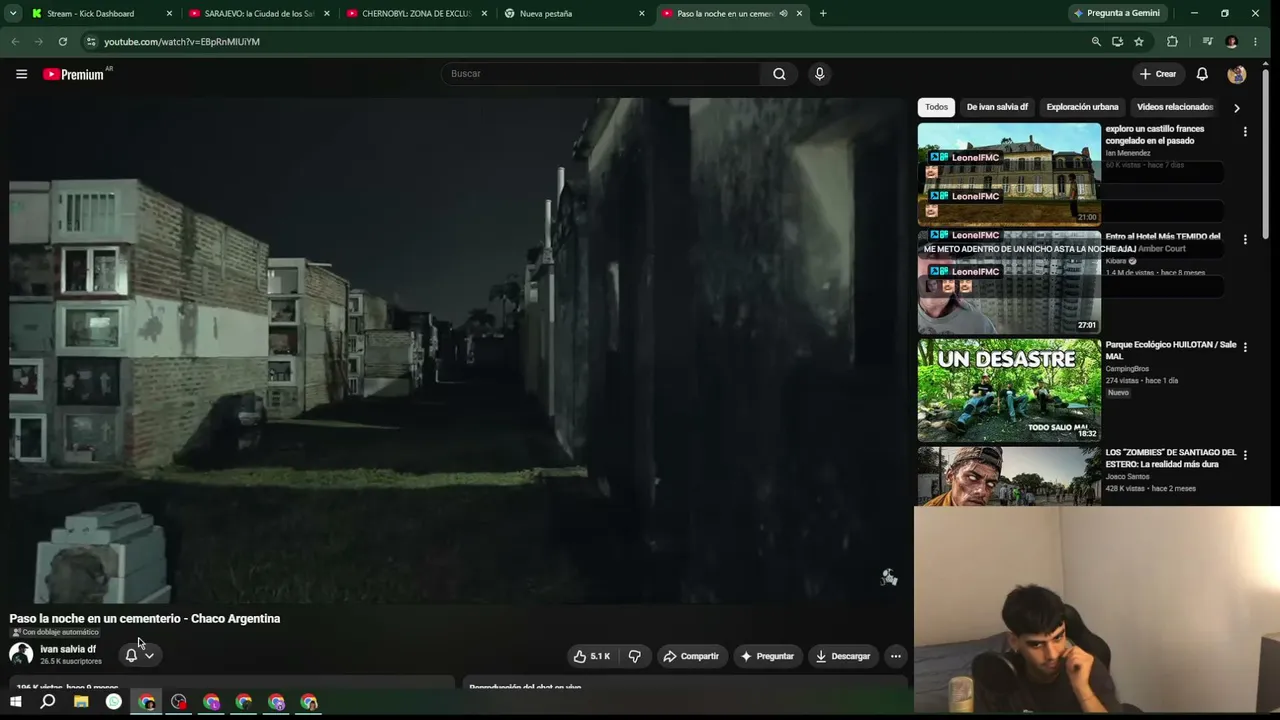This screenshot has height=720, width=1280.
Task: Open WhatsApp from the taskbar
Action: [x=114, y=702]
